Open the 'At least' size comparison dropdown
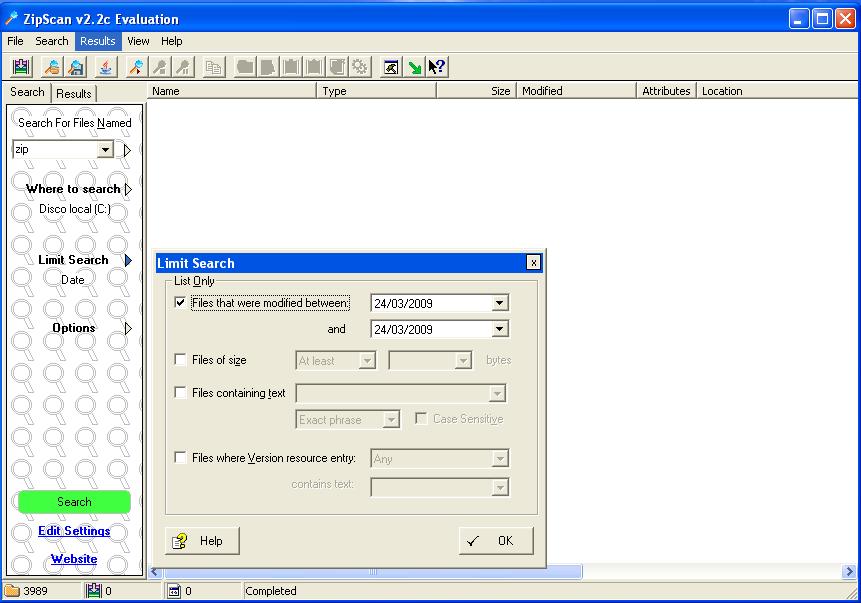 pos(367,360)
